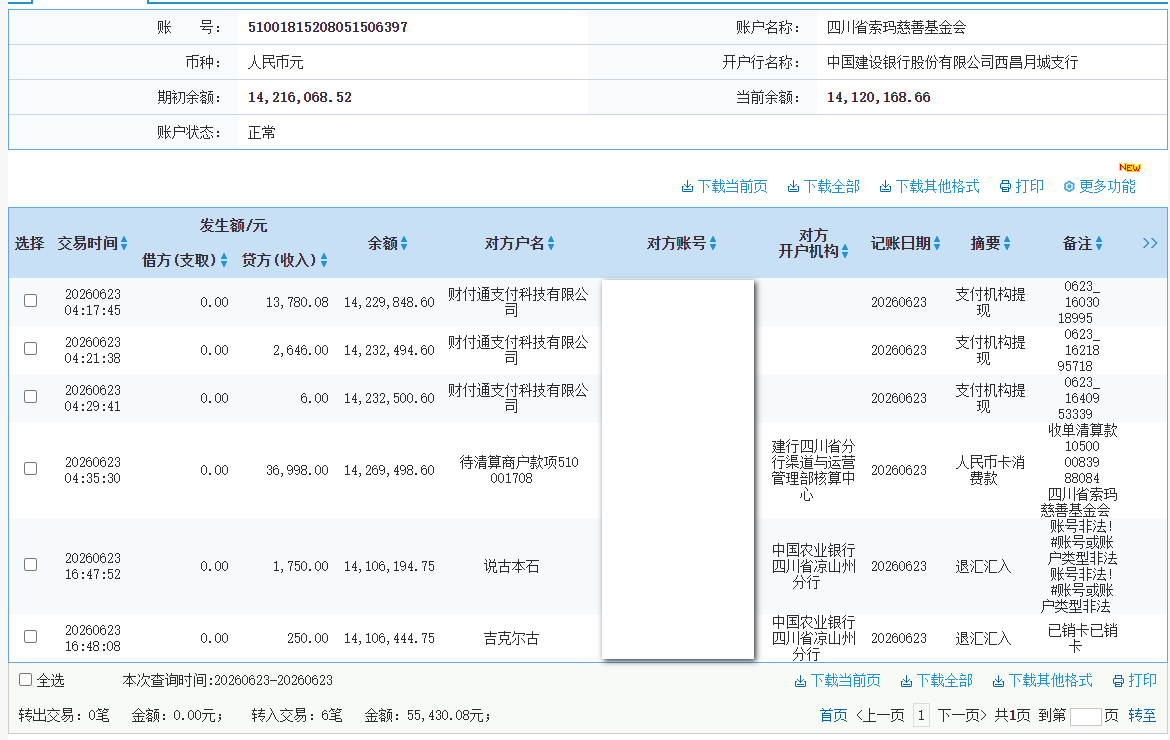Click the credit amount 36,998.00
Image resolution: width=1170 pixels, height=740 pixels.
pyautogui.click(x=297, y=470)
